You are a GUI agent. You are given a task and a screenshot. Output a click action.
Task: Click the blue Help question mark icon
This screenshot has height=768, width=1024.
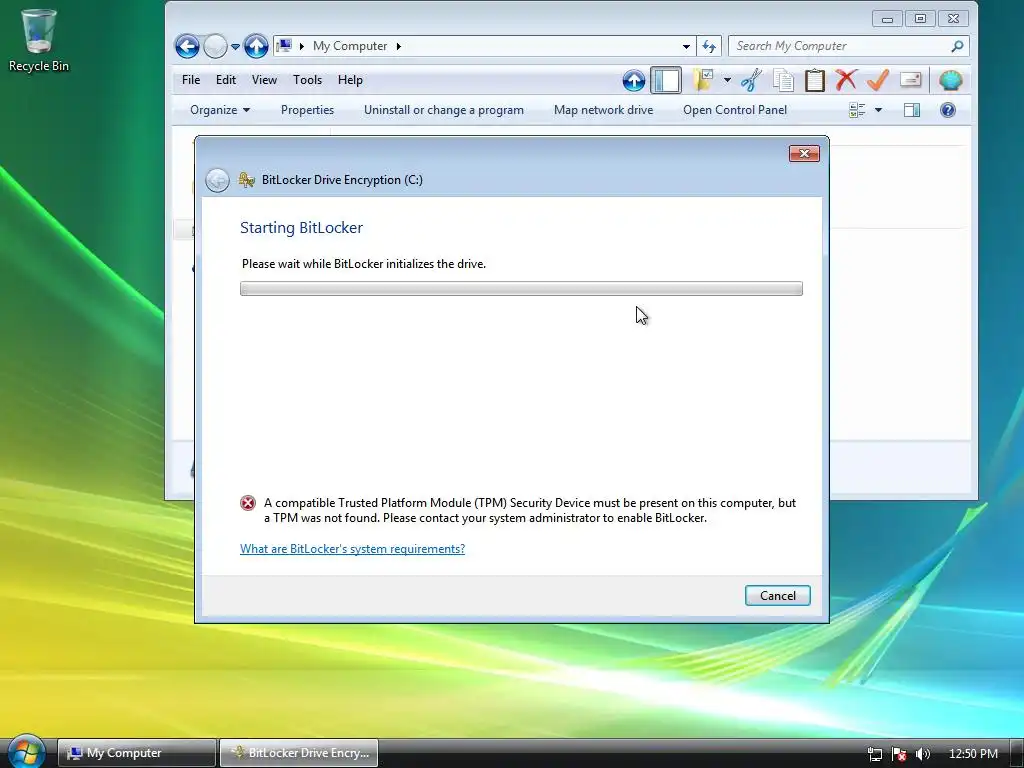click(x=948, y=110)
